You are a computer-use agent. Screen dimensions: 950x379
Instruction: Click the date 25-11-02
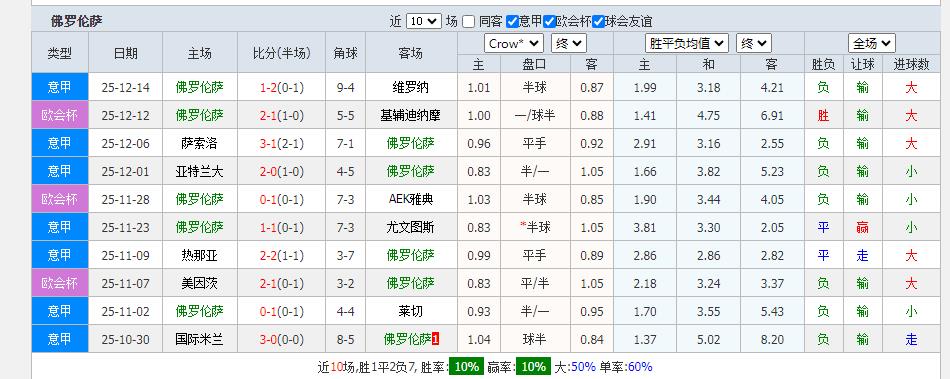click(x=125, y=312)
